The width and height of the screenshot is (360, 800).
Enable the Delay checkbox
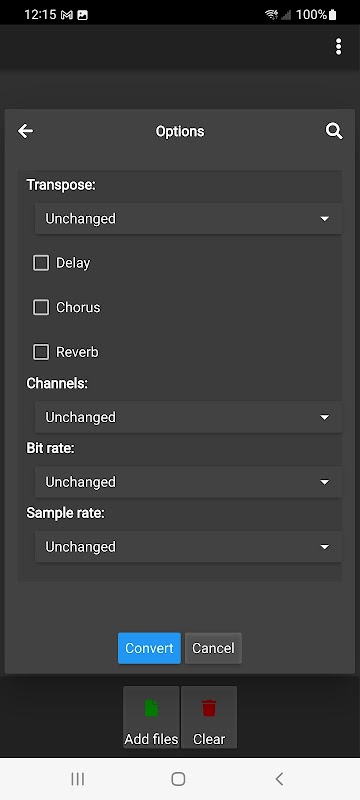click(41, 263)
